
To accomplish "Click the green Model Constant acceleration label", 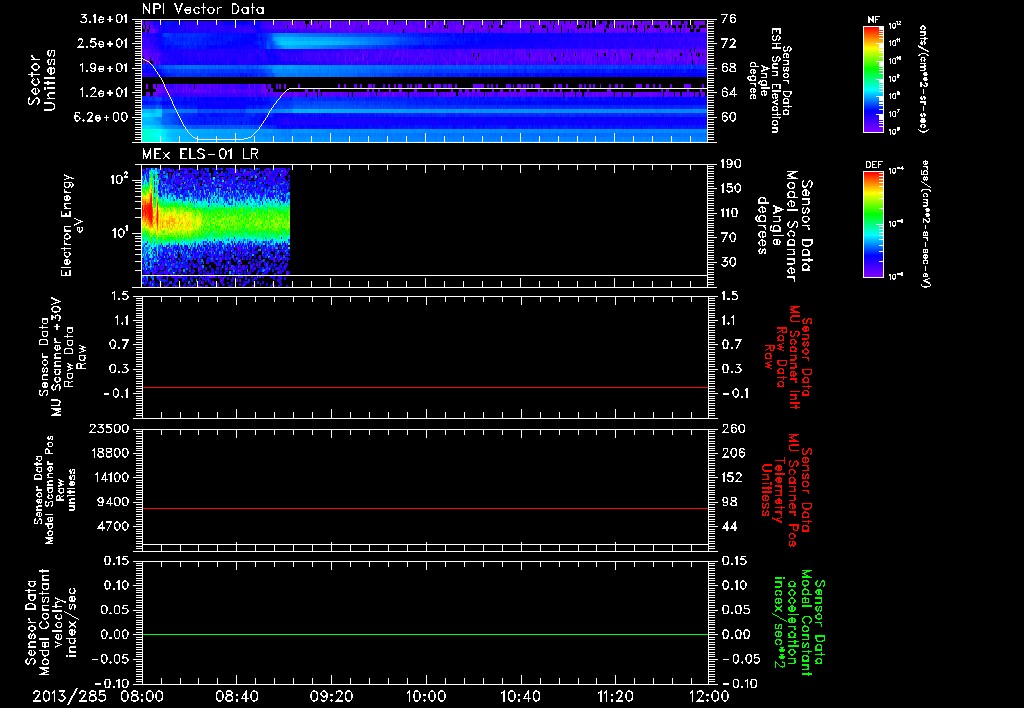I will tap(799, 625).
